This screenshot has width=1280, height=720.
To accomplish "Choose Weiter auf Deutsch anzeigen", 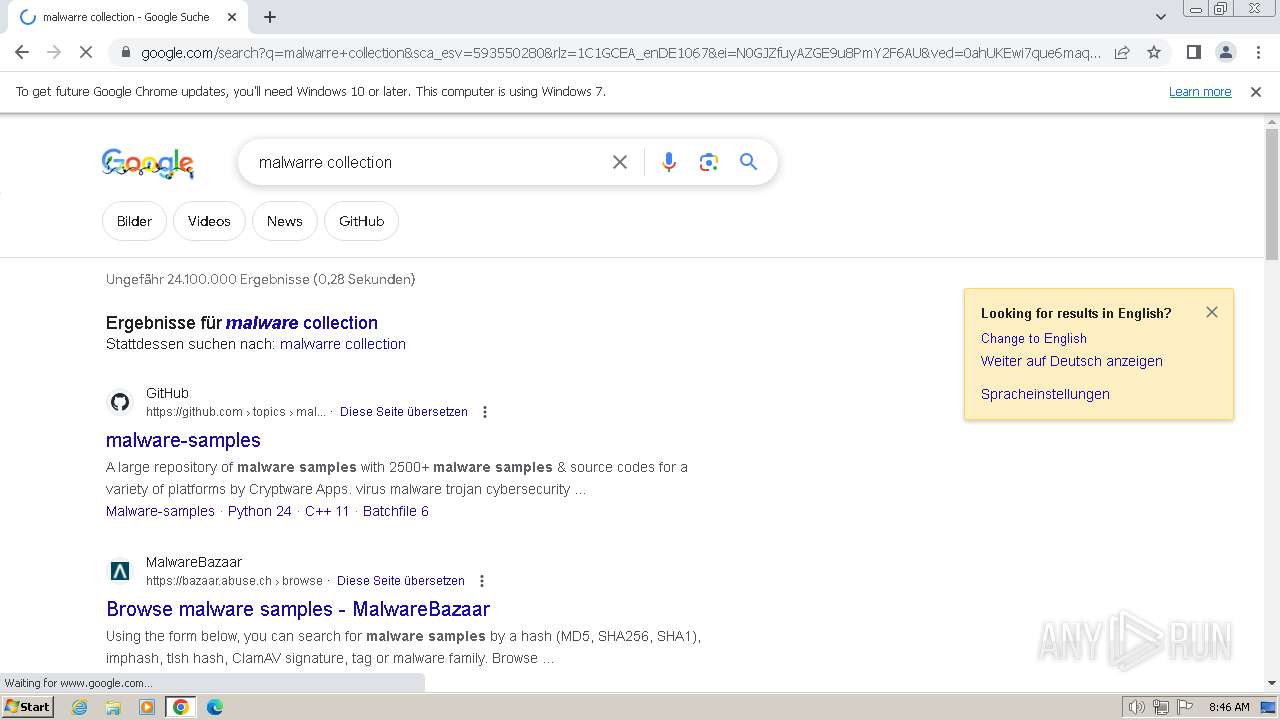I will [x=1072, y=361].
